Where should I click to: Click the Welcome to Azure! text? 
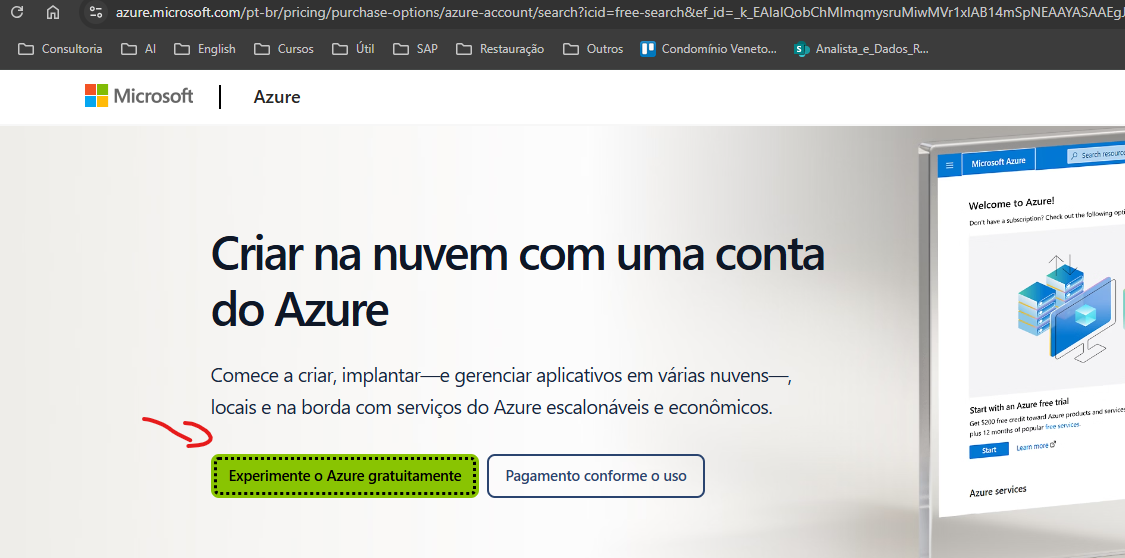click(x=1011, y=204)
